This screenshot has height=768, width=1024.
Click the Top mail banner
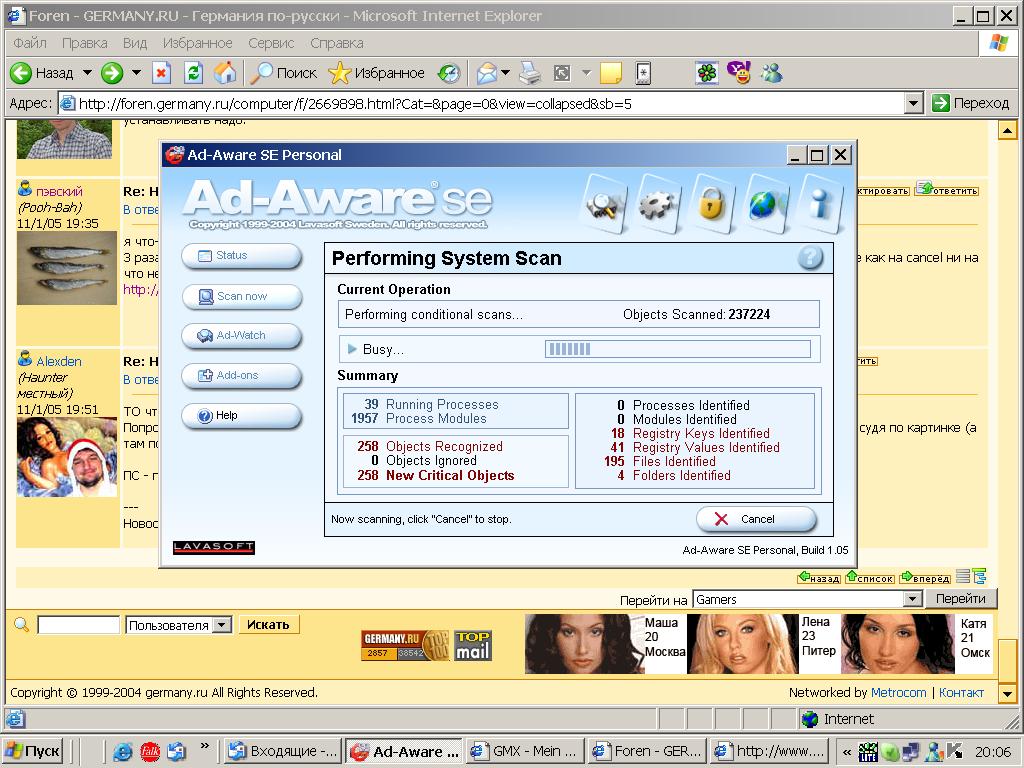[x=473, y=645]
